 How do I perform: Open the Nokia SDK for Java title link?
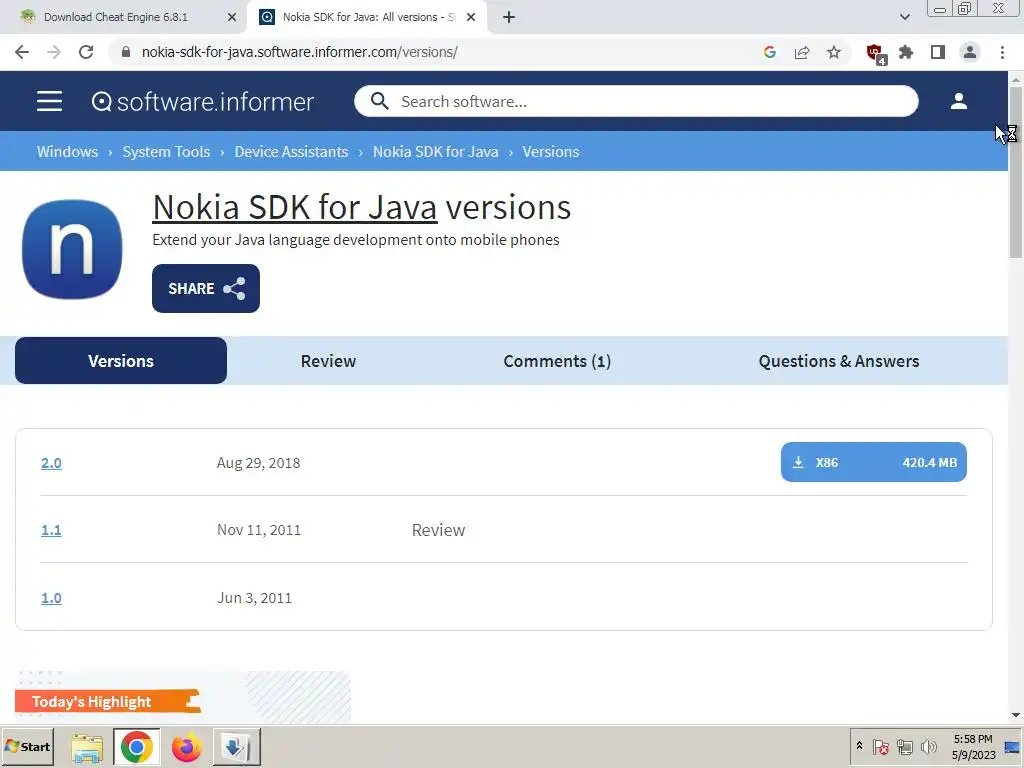point(295,207)
